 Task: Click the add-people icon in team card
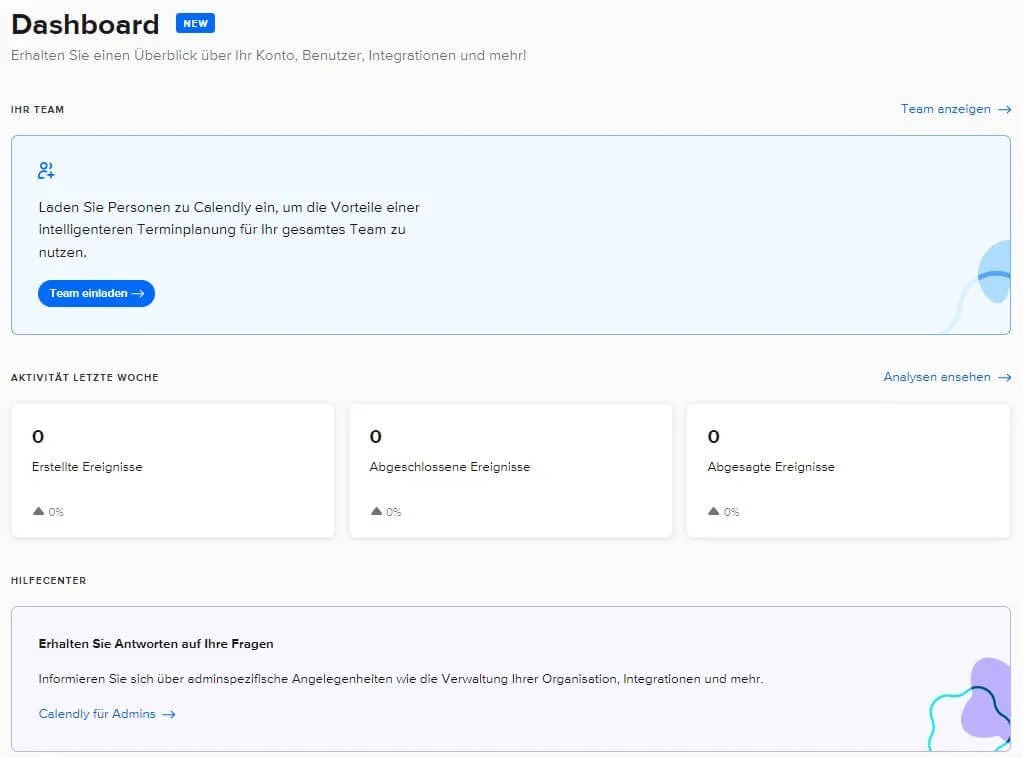[x=46, y=171]
